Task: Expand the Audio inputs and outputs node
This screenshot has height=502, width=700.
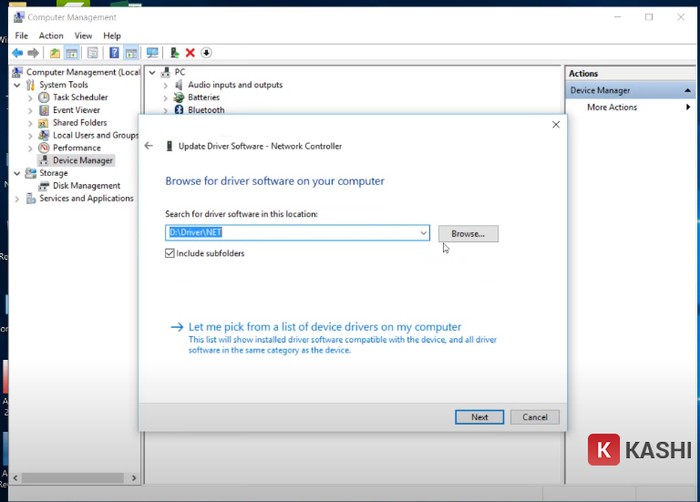Action: [166, 85]
